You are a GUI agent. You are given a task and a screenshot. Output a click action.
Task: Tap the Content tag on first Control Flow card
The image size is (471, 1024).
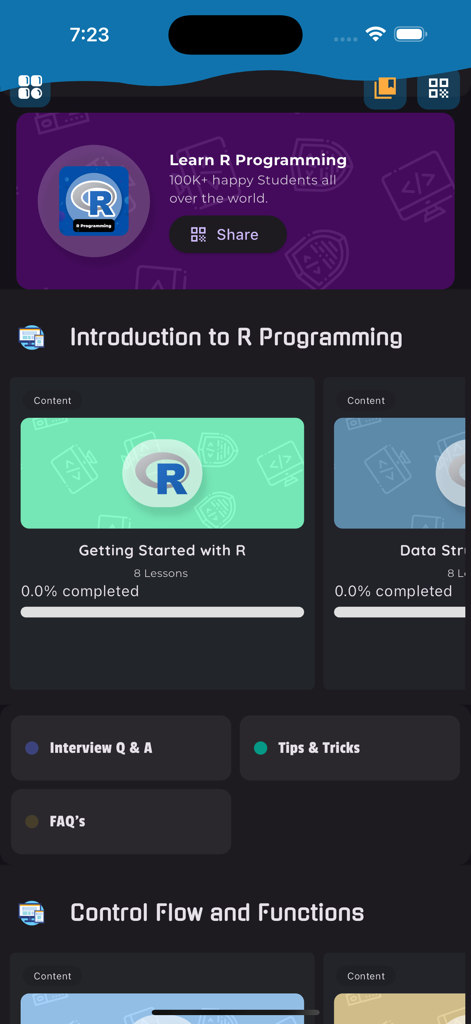pos(52,976)
